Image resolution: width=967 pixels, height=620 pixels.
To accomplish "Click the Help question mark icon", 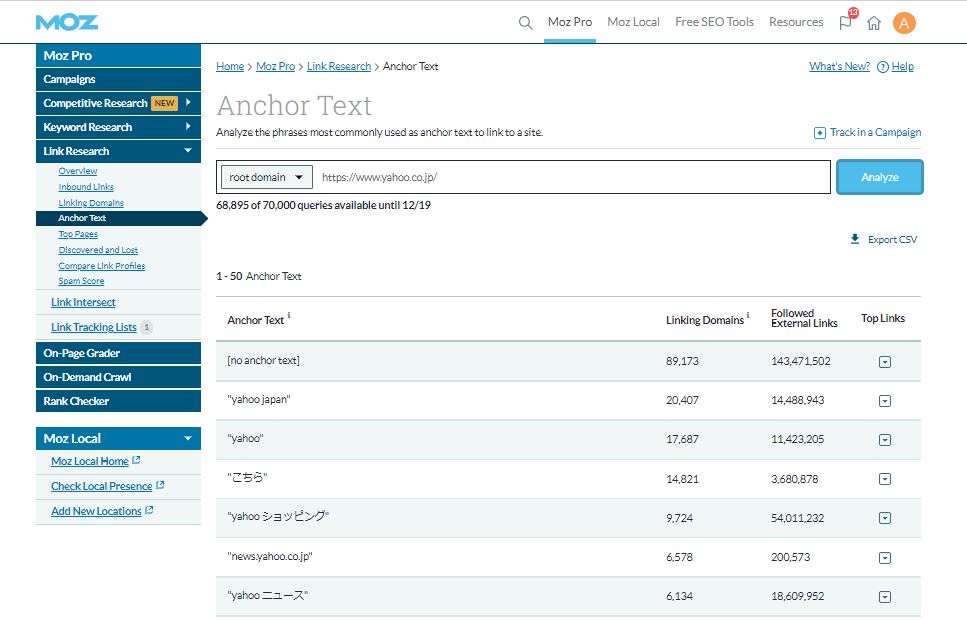I will point(883,67).
